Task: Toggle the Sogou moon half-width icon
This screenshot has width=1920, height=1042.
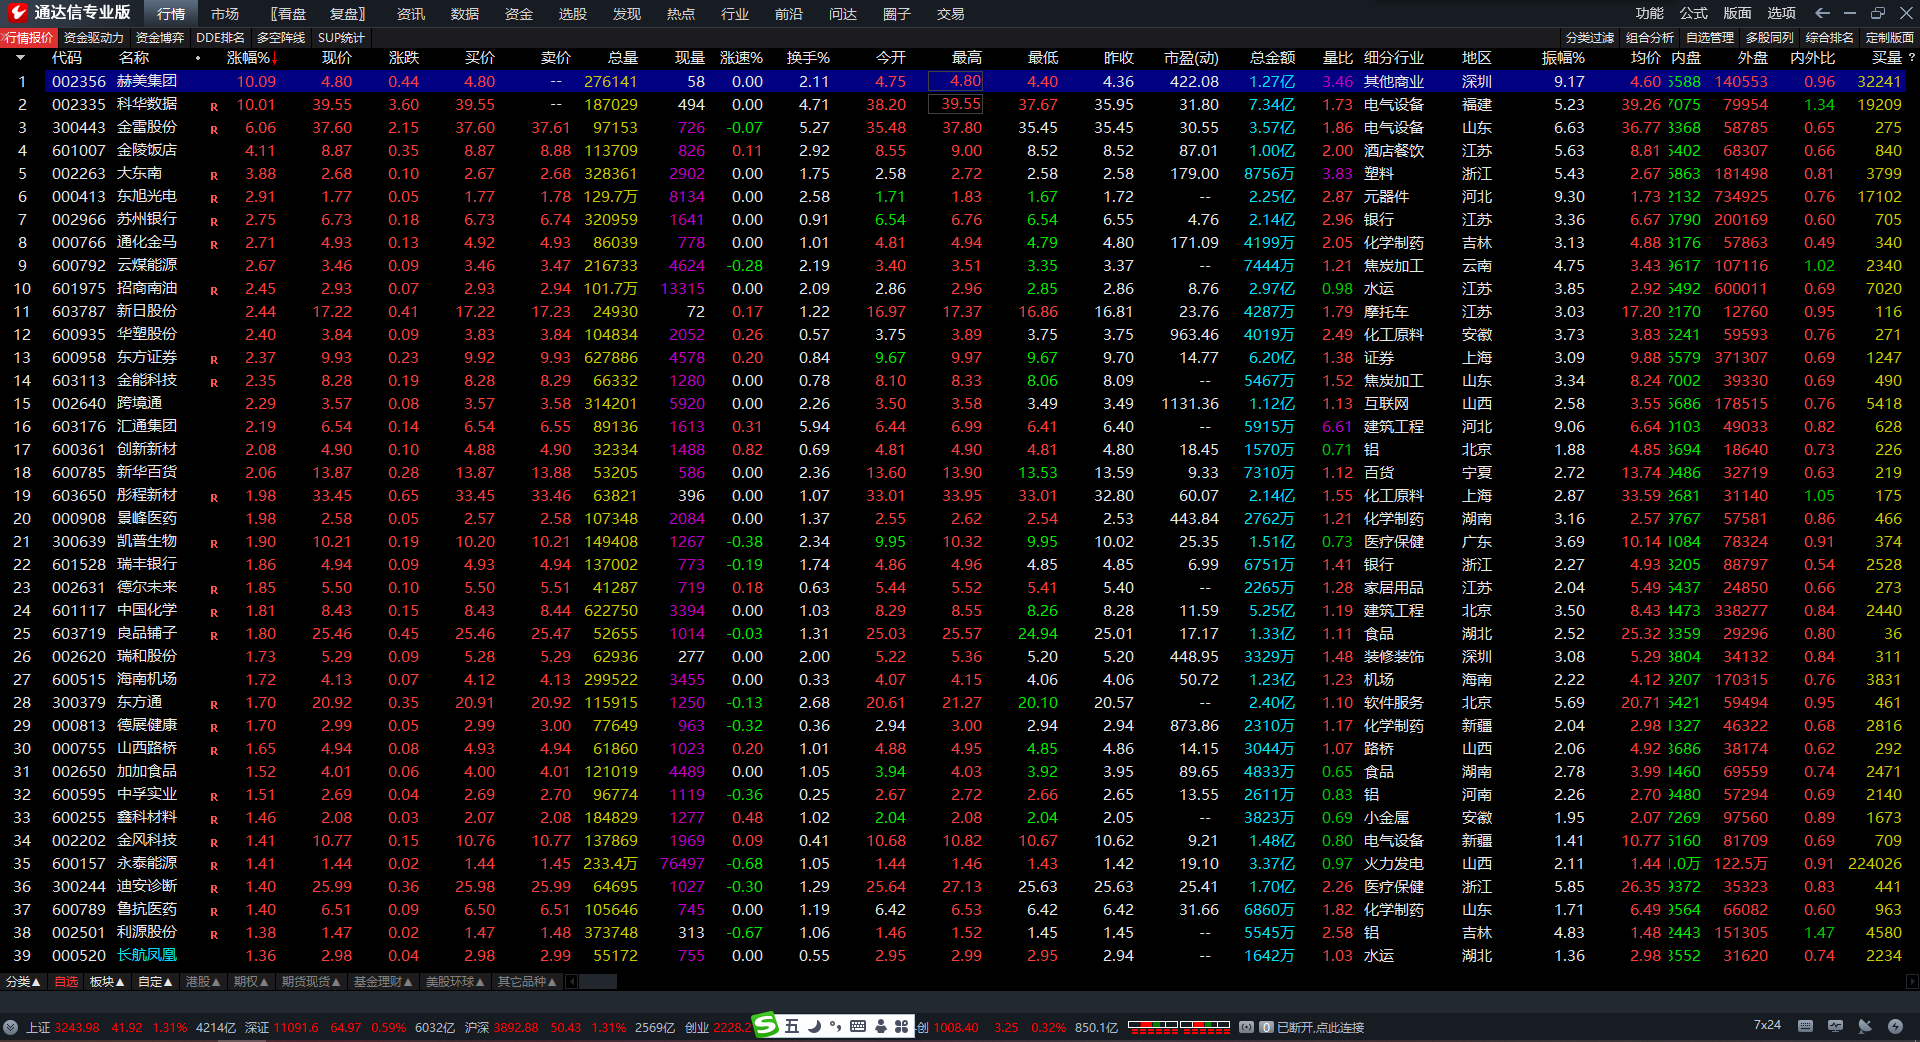Action: (815, 1026)
